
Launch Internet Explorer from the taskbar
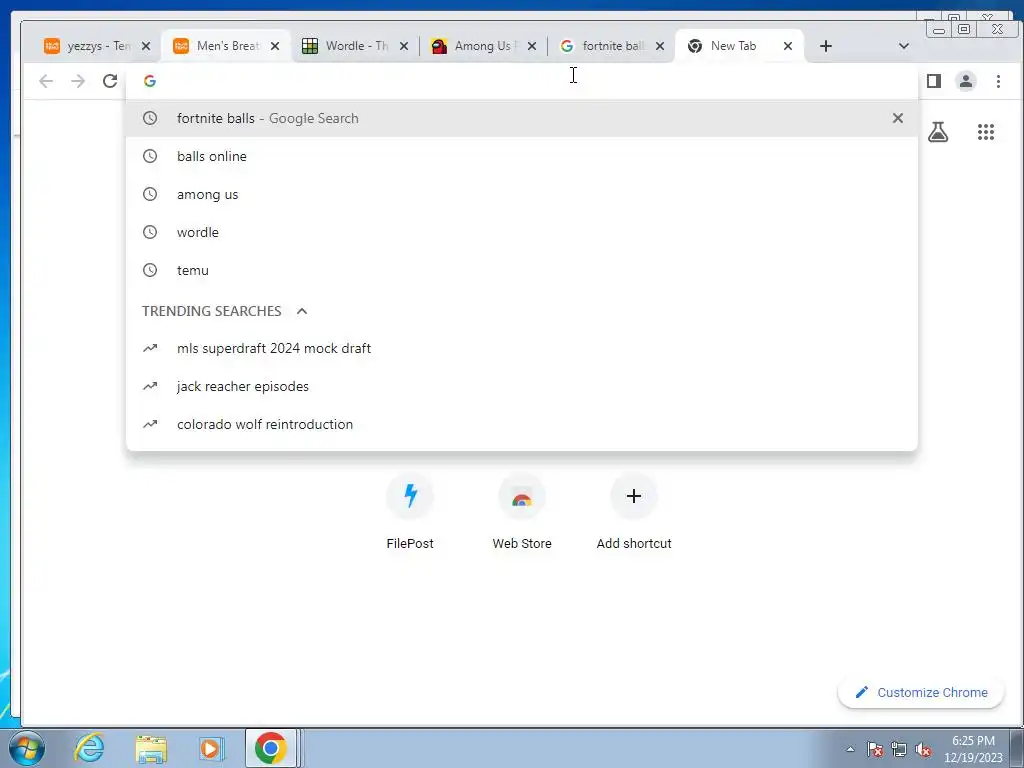(89, 748)
